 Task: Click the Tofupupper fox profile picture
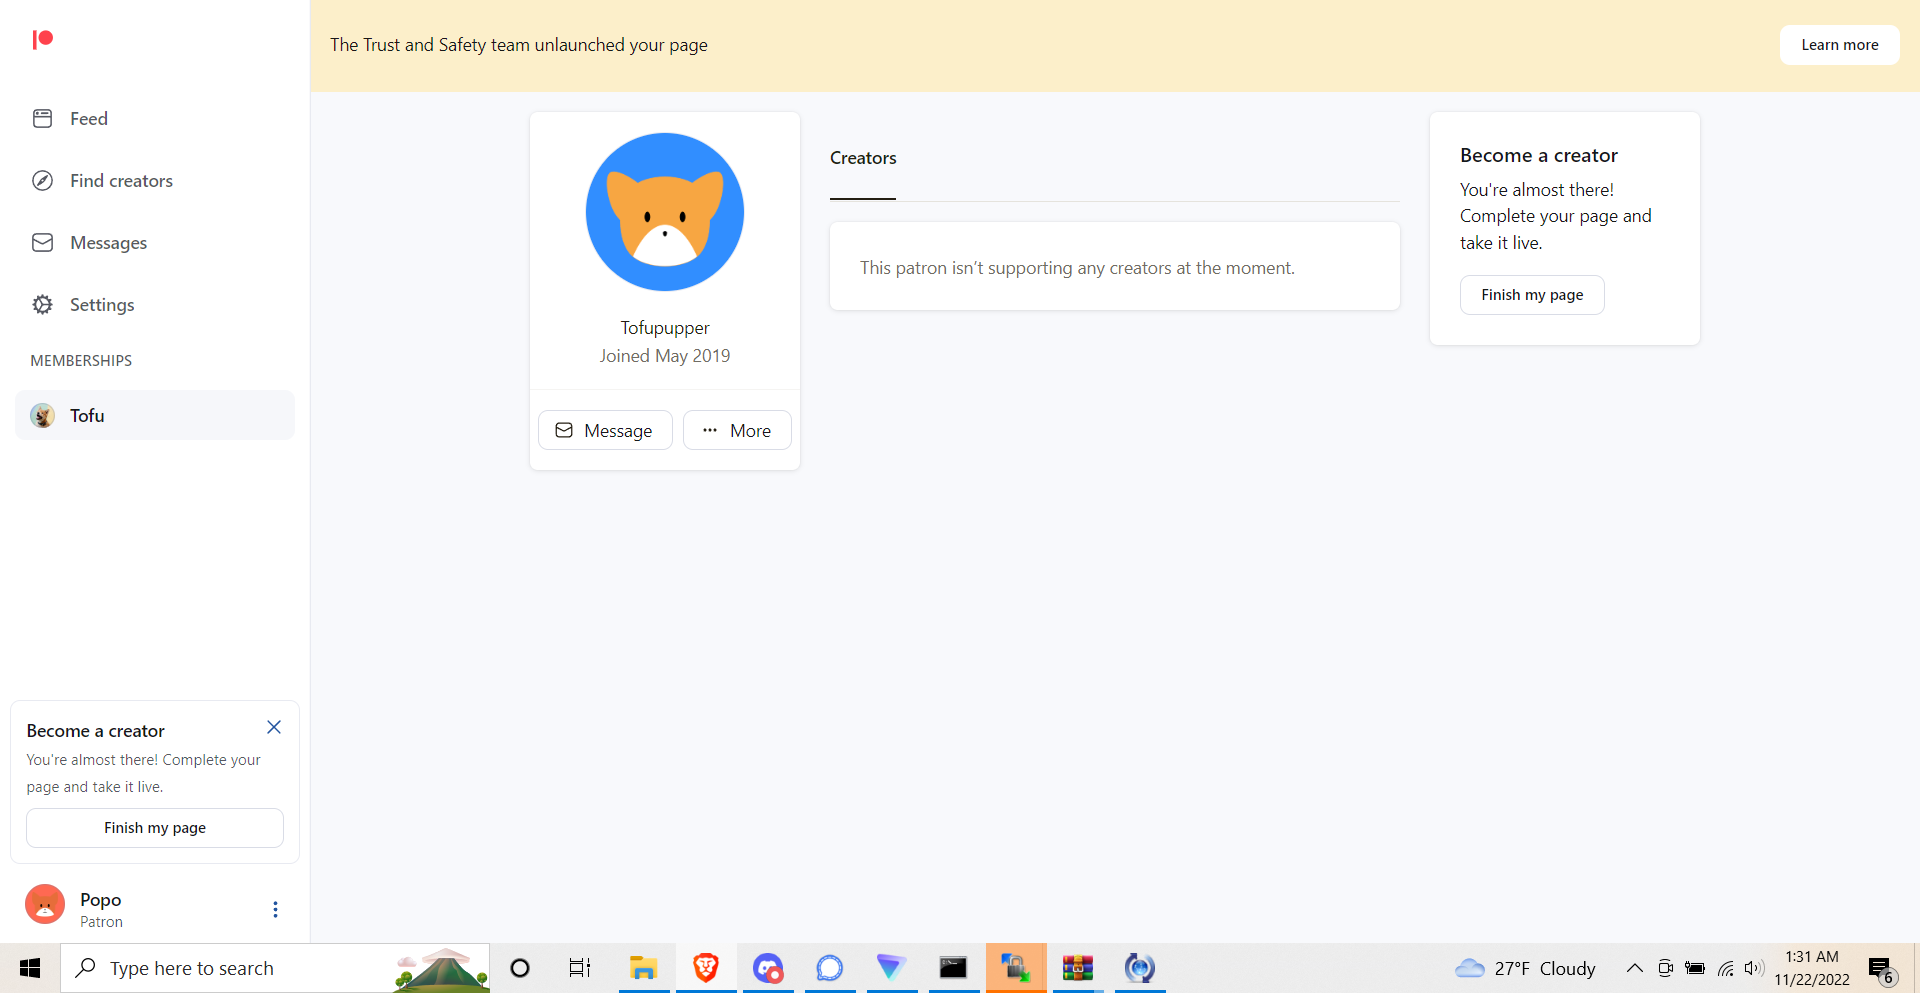click(665, 212)
